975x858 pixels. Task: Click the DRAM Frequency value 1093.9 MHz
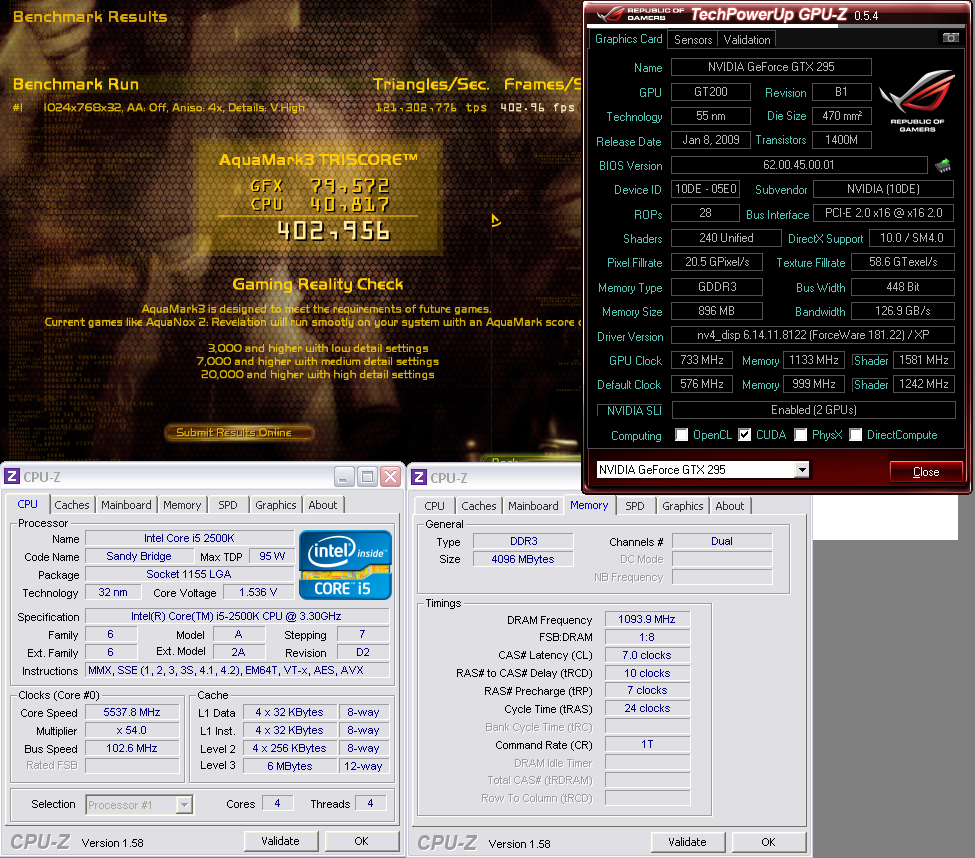(x=647, y=619)
